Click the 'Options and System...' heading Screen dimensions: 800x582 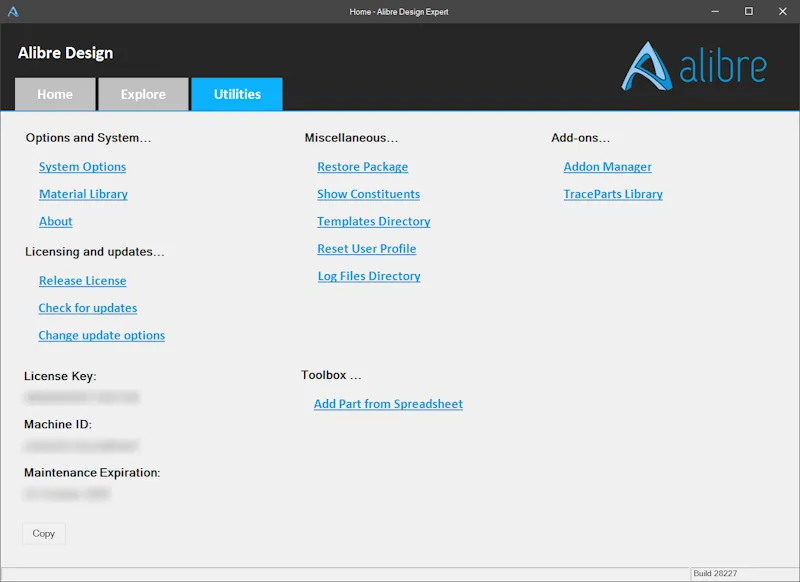(88, 138)
